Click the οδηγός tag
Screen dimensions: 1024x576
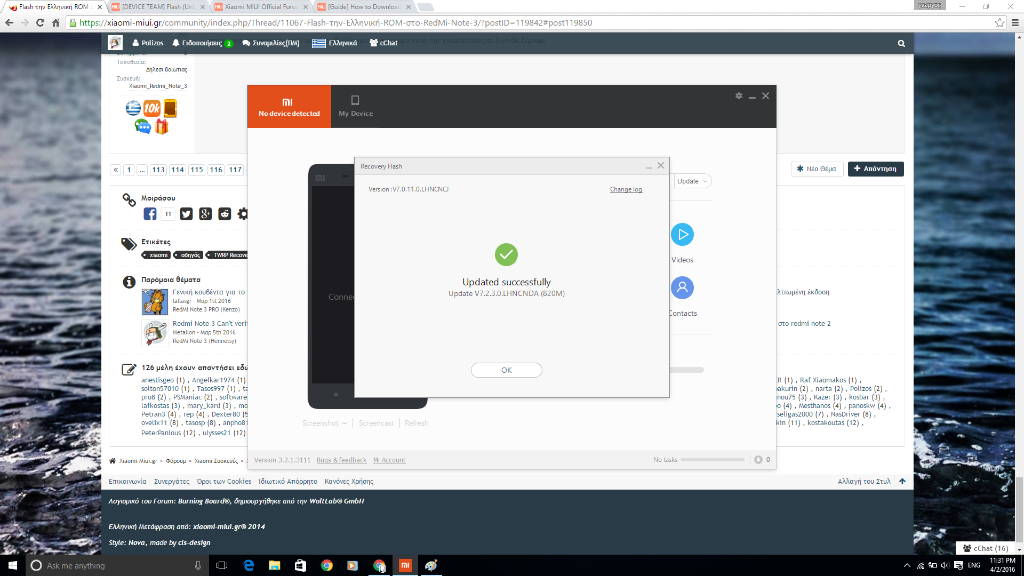click(188, 255)
